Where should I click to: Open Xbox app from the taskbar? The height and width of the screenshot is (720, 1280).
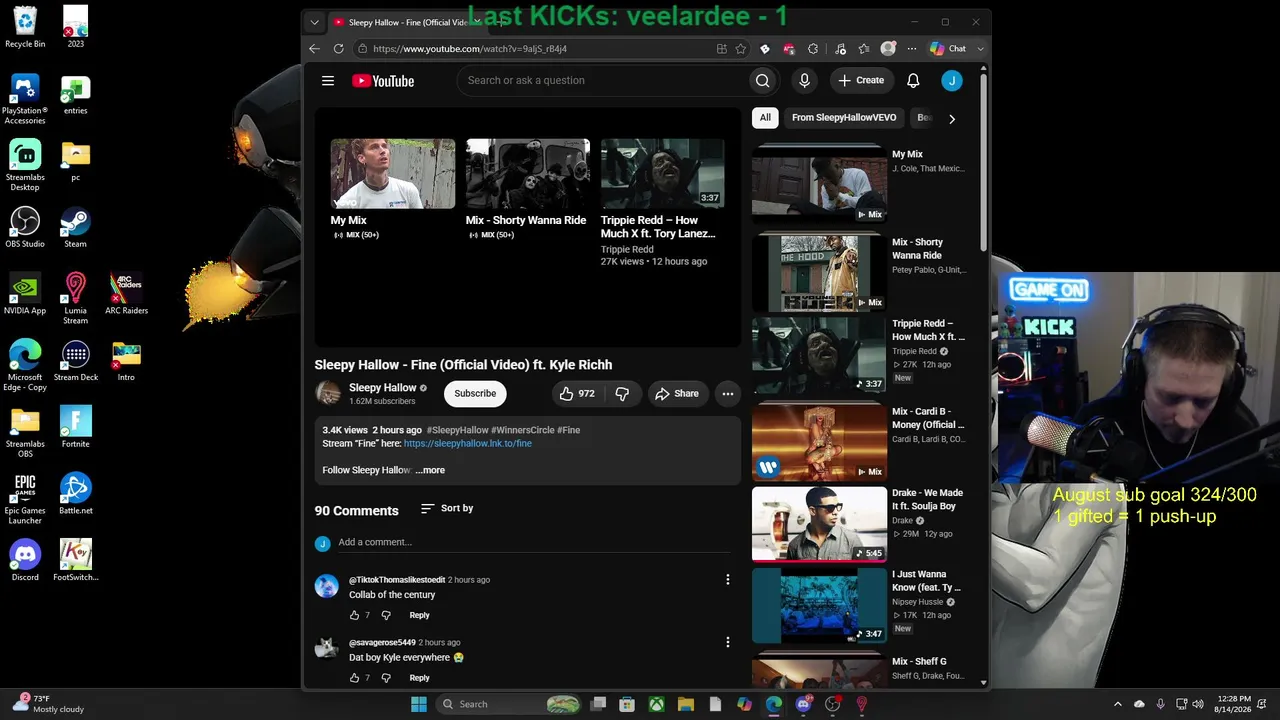(x=656, y=704)
